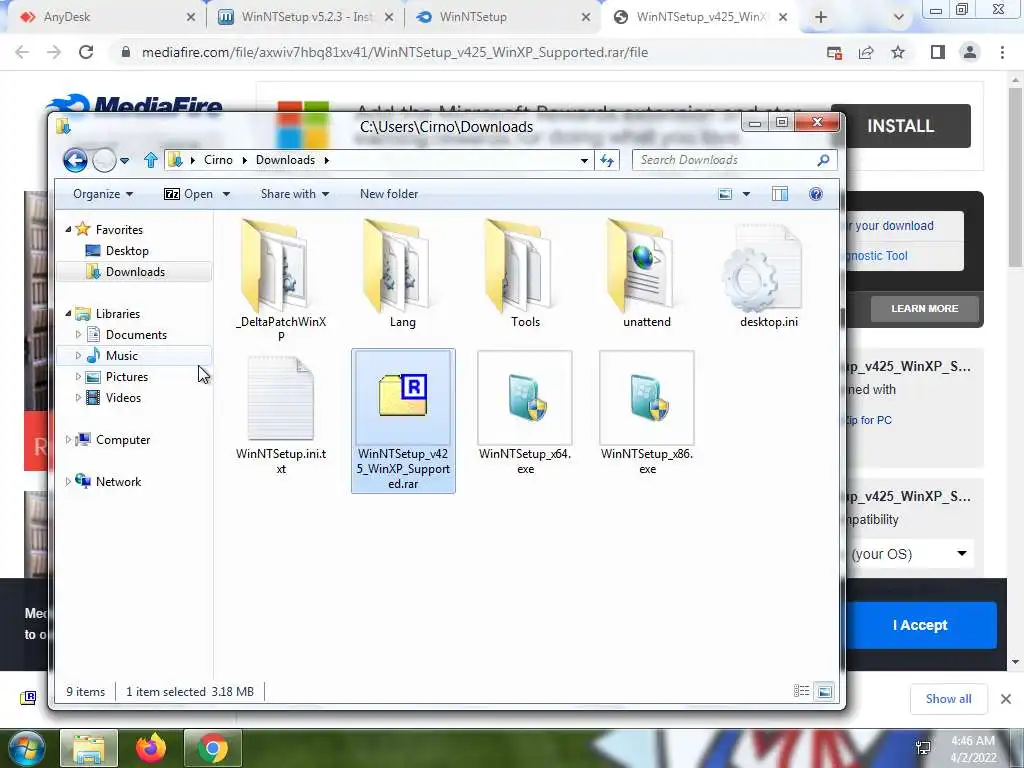Select WinNTSetup_x86.exe file
This screenshot has width=1024, height=768.
pyautogui.click(x=647, y=414)
